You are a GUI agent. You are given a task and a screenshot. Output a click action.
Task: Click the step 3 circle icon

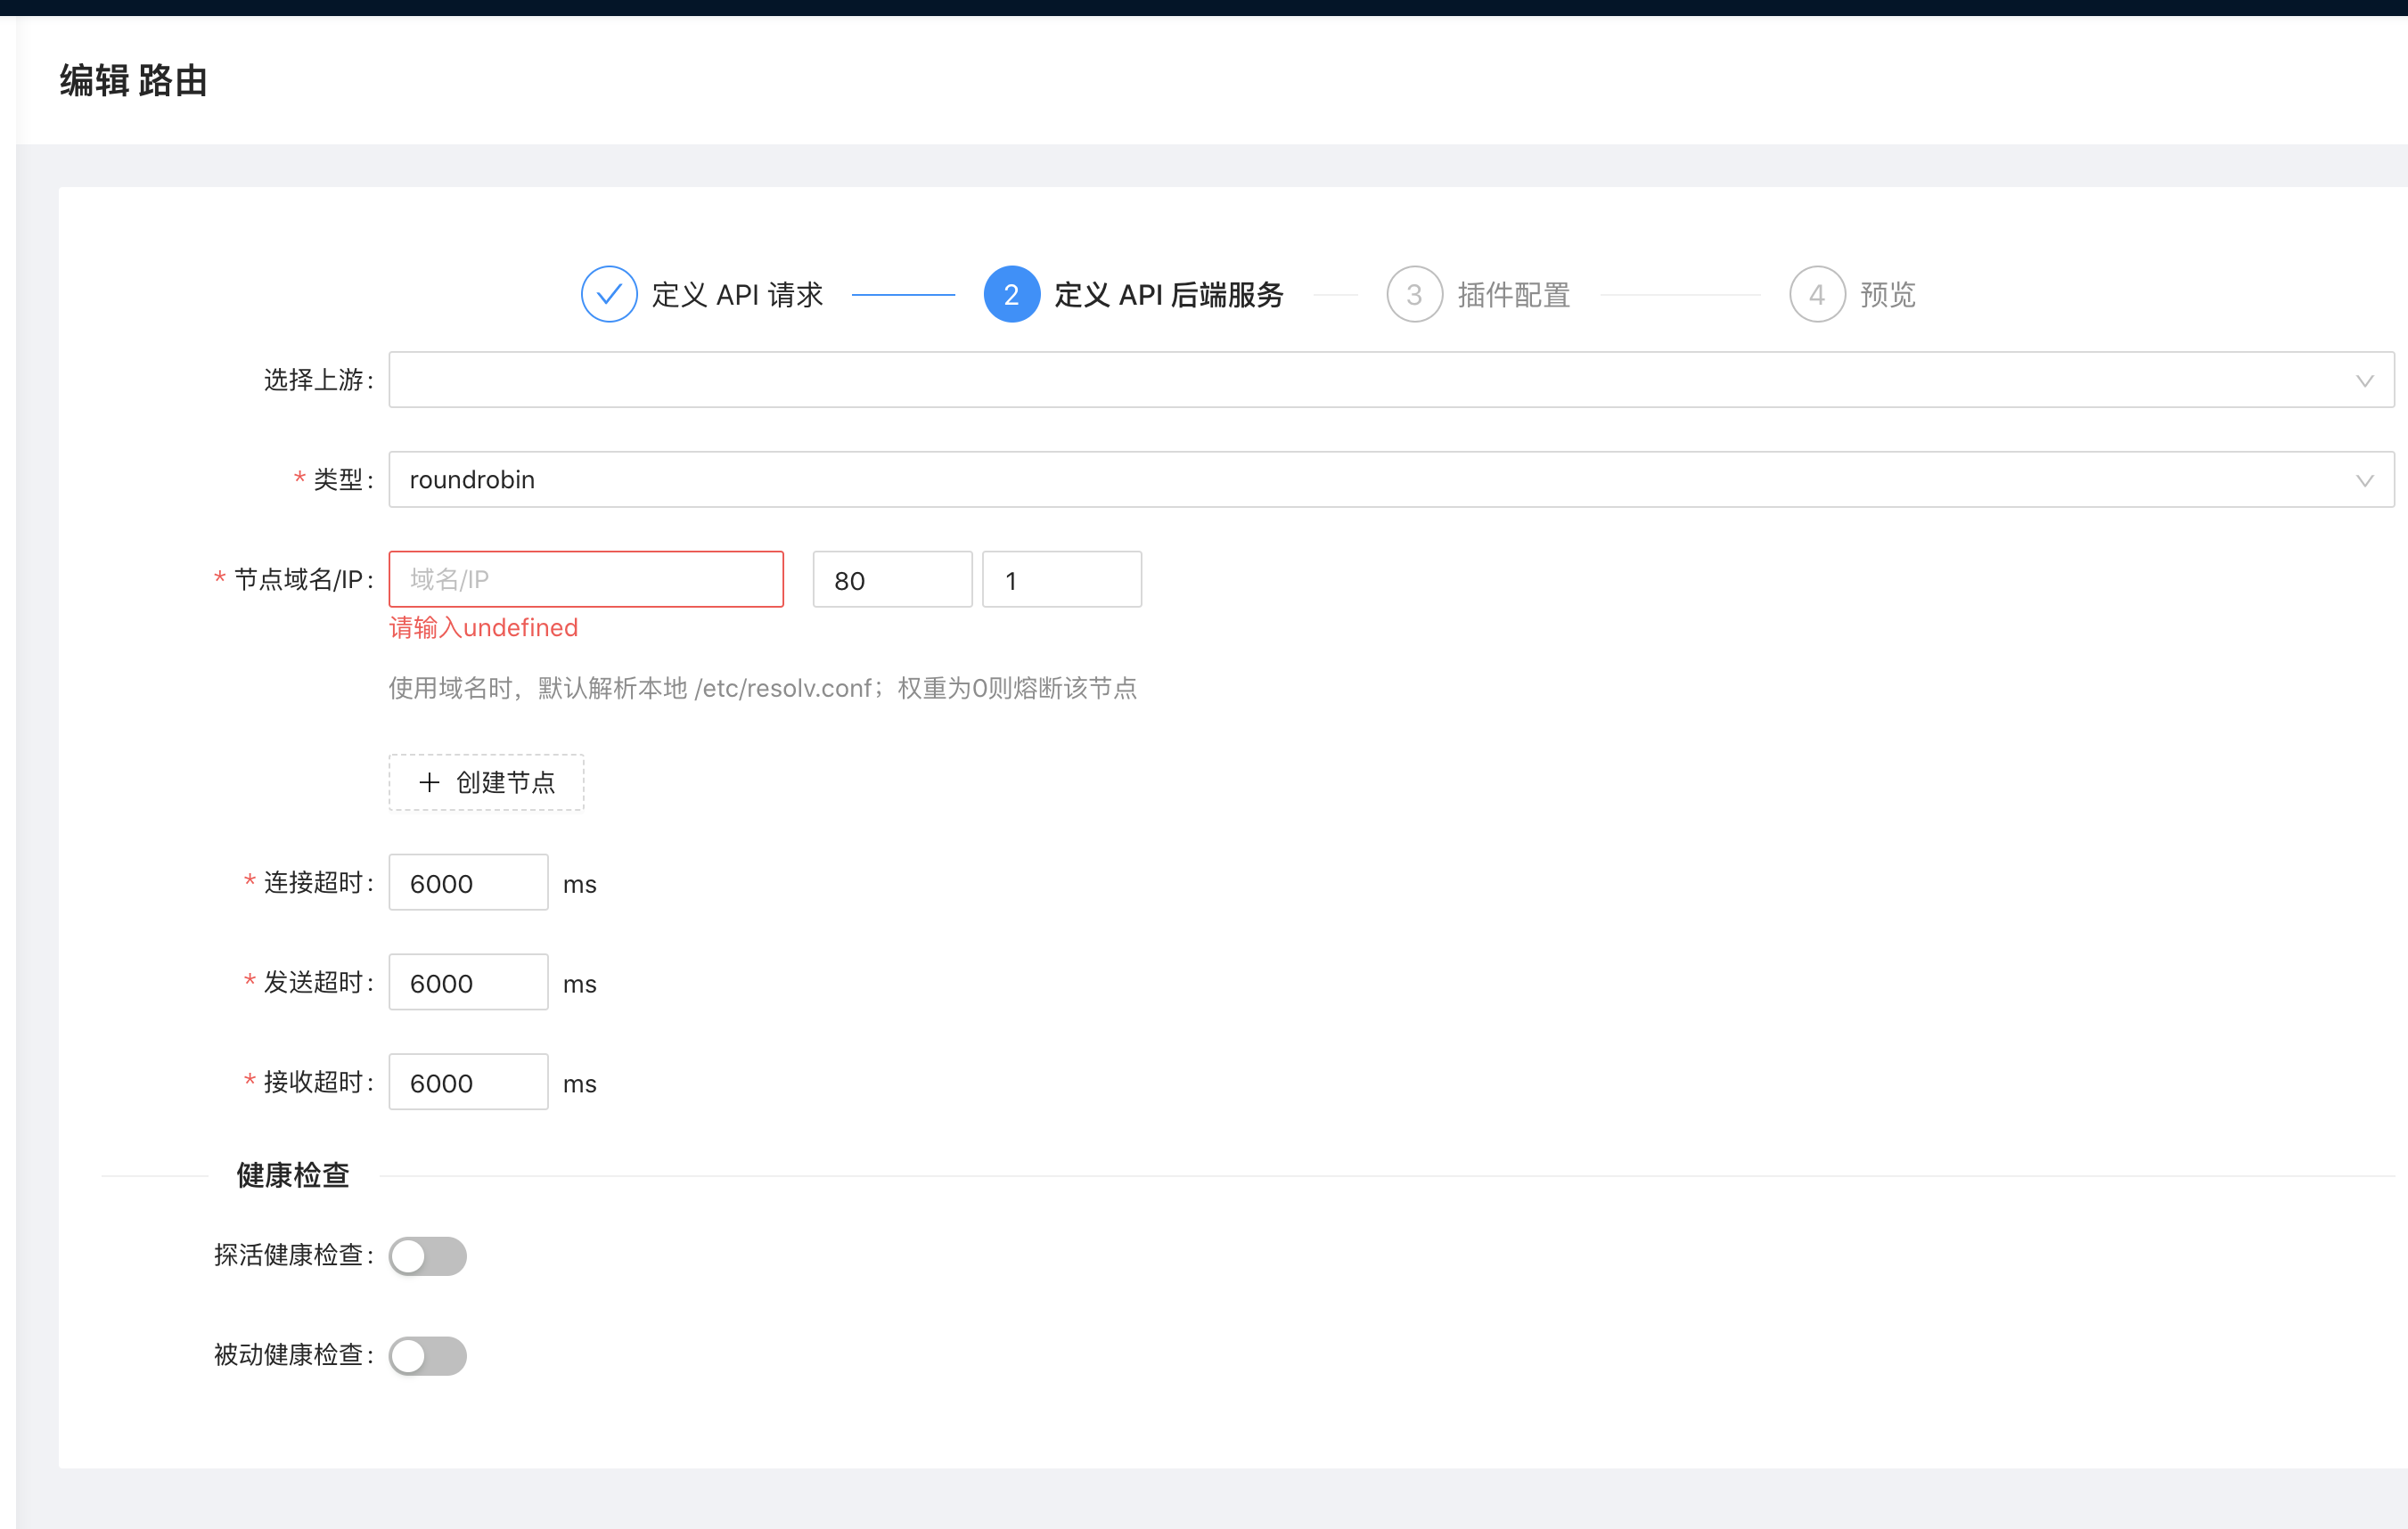1414,294
